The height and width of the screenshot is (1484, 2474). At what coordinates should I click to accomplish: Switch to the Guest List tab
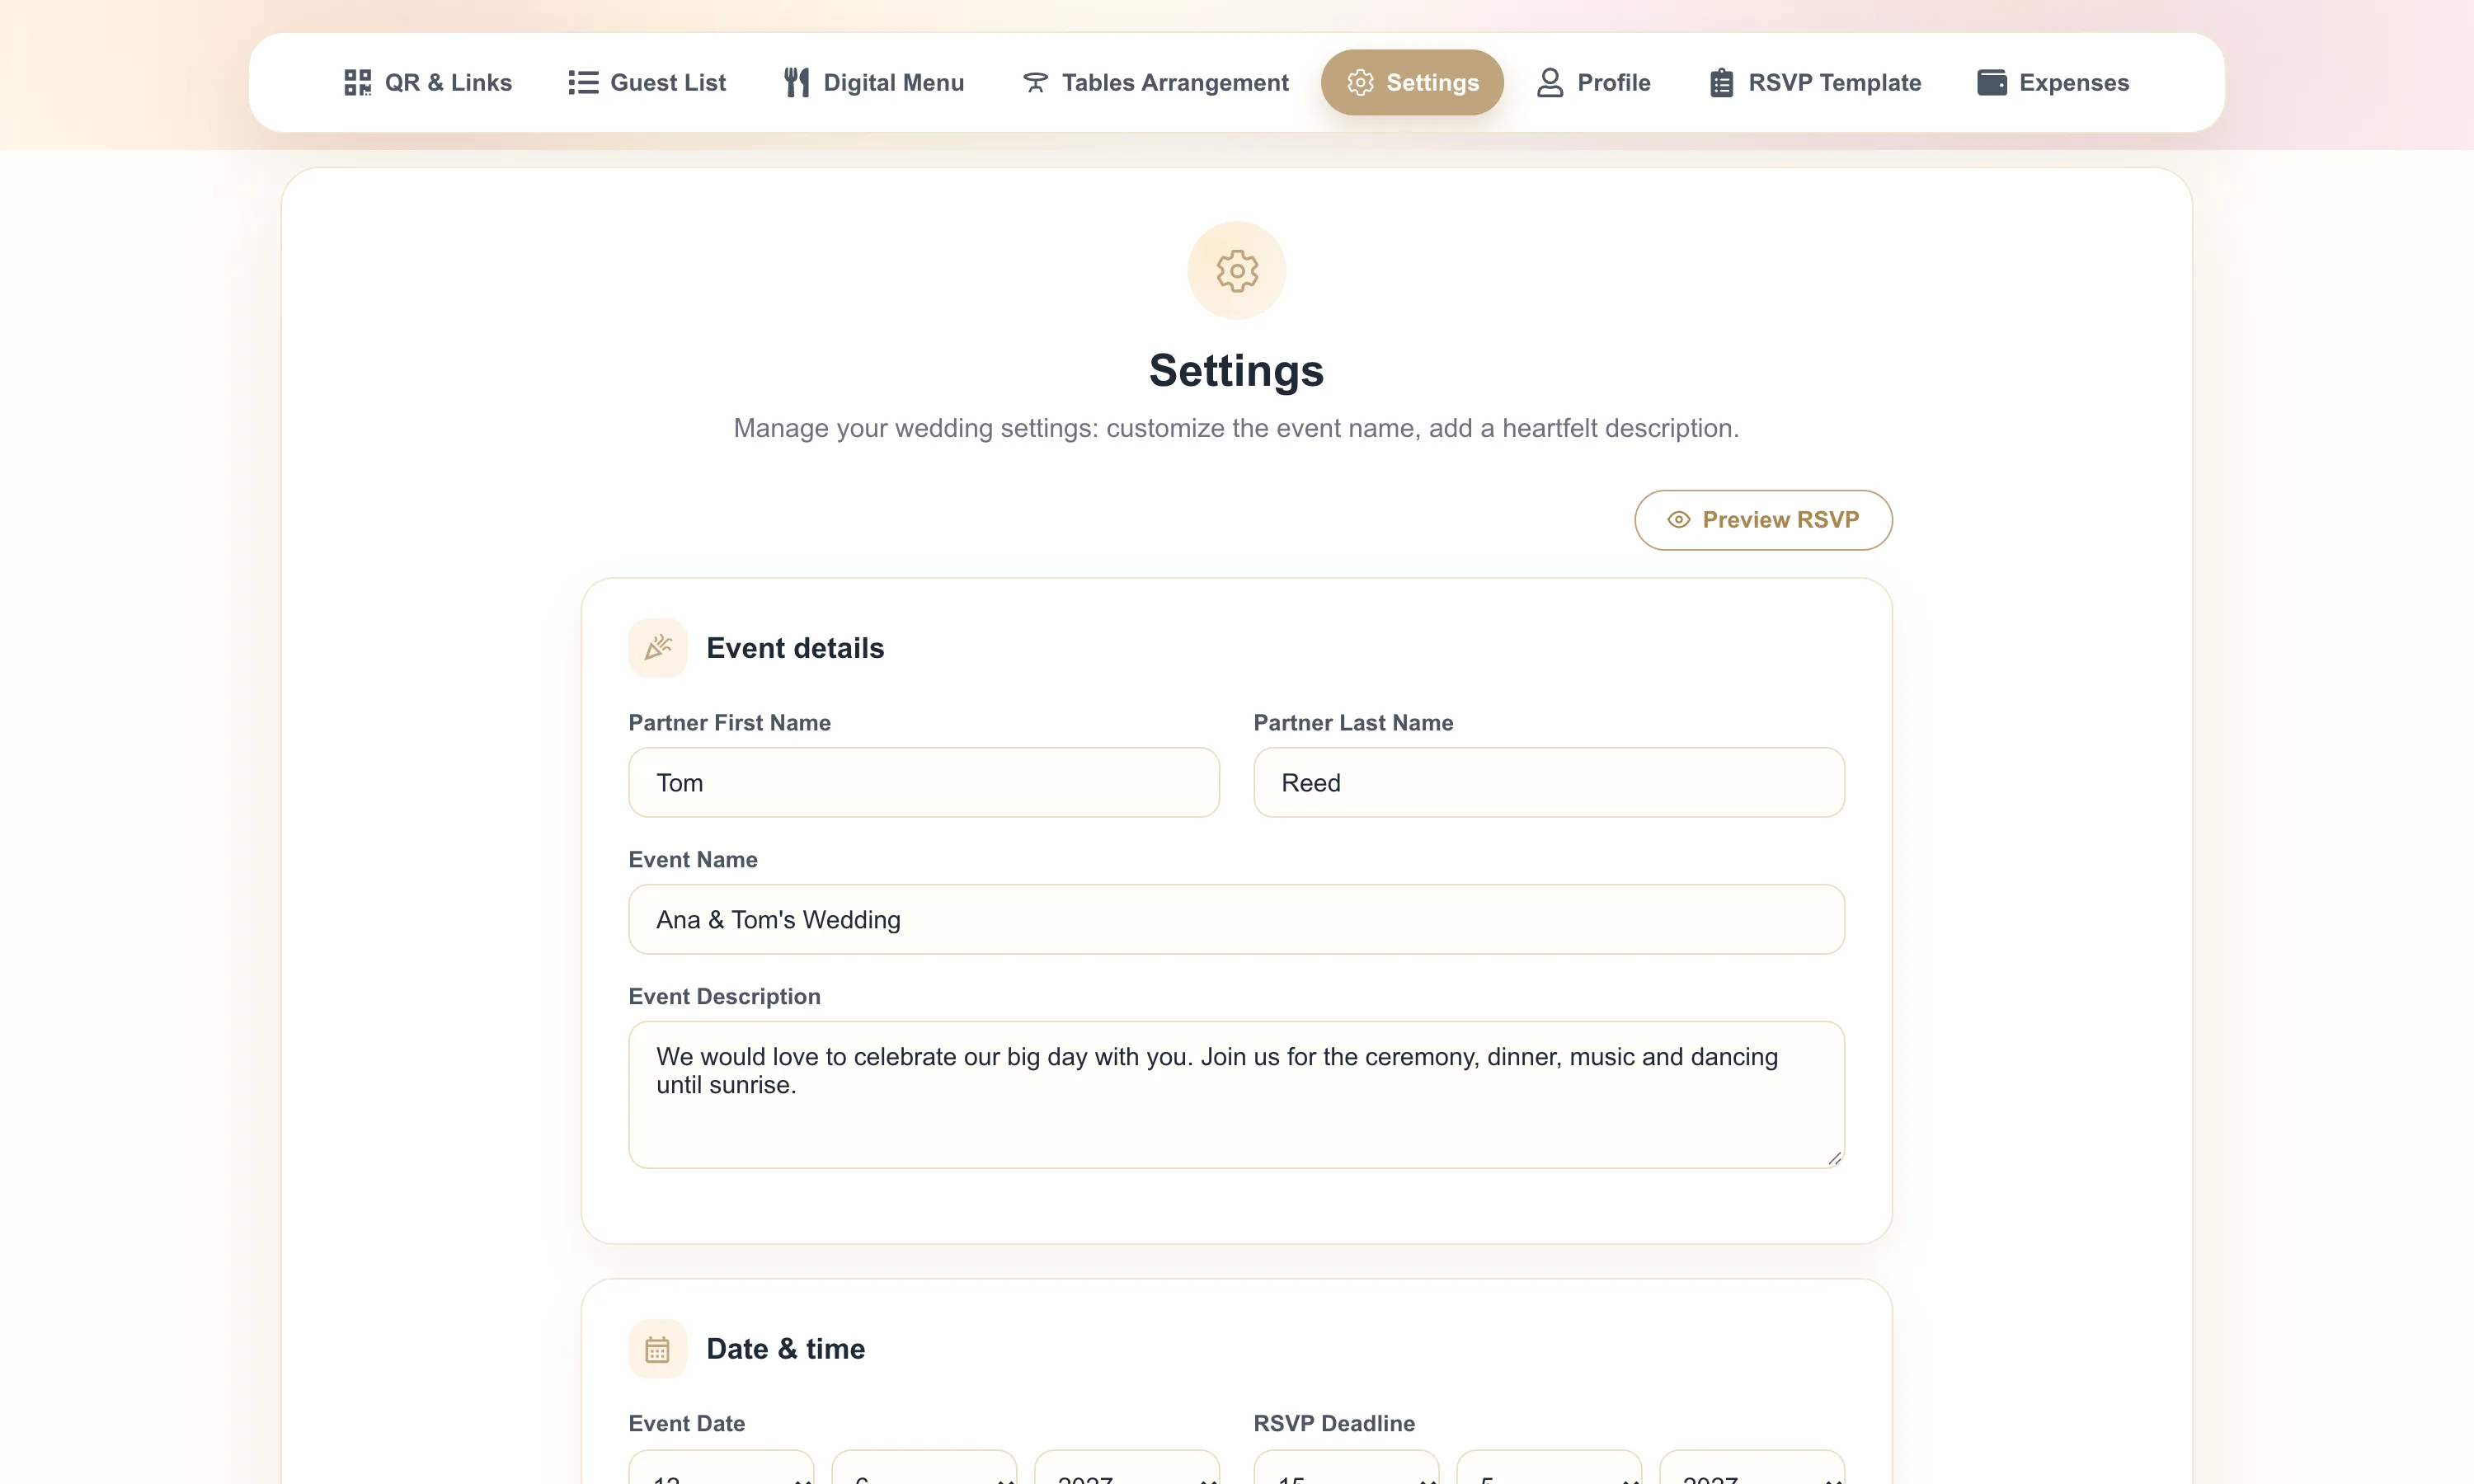[x=647, y=82]
